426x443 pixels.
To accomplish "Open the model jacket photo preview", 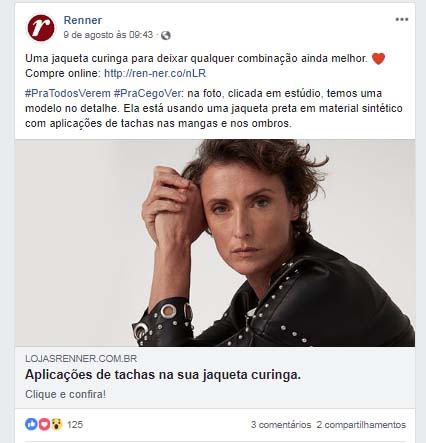I will tap(215, 243).
